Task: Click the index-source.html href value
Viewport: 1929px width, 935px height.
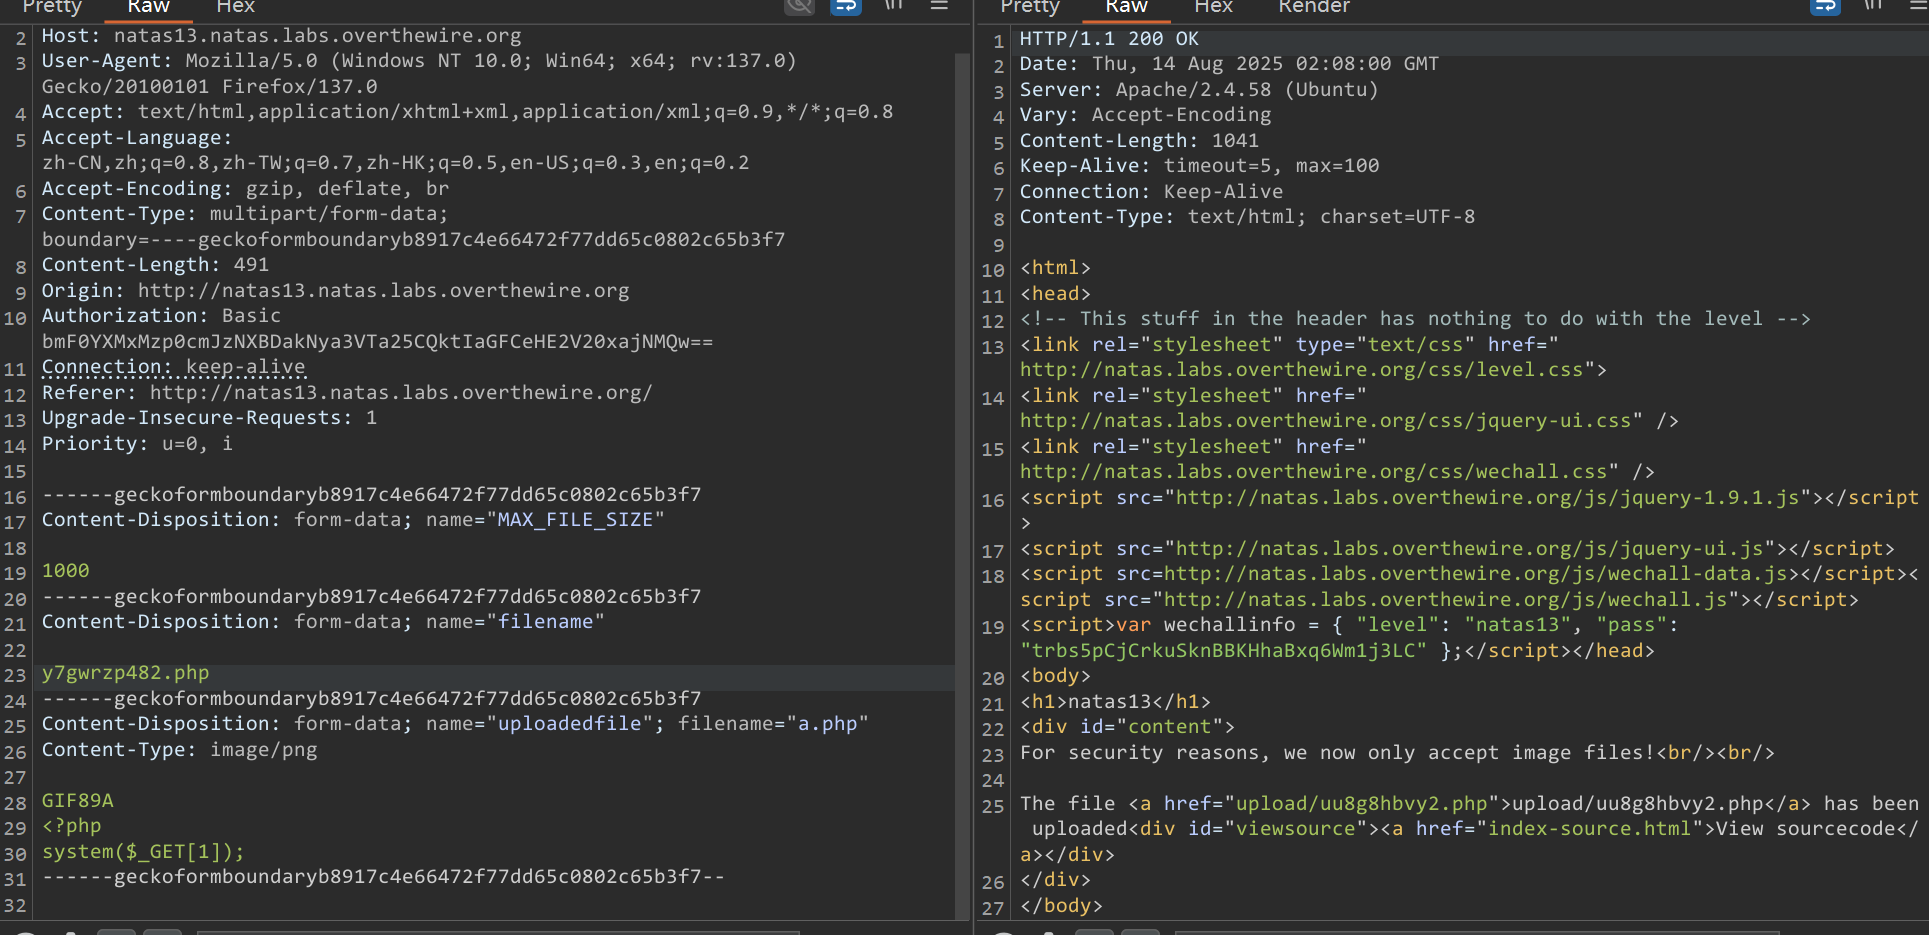Action: point(1589,829)
